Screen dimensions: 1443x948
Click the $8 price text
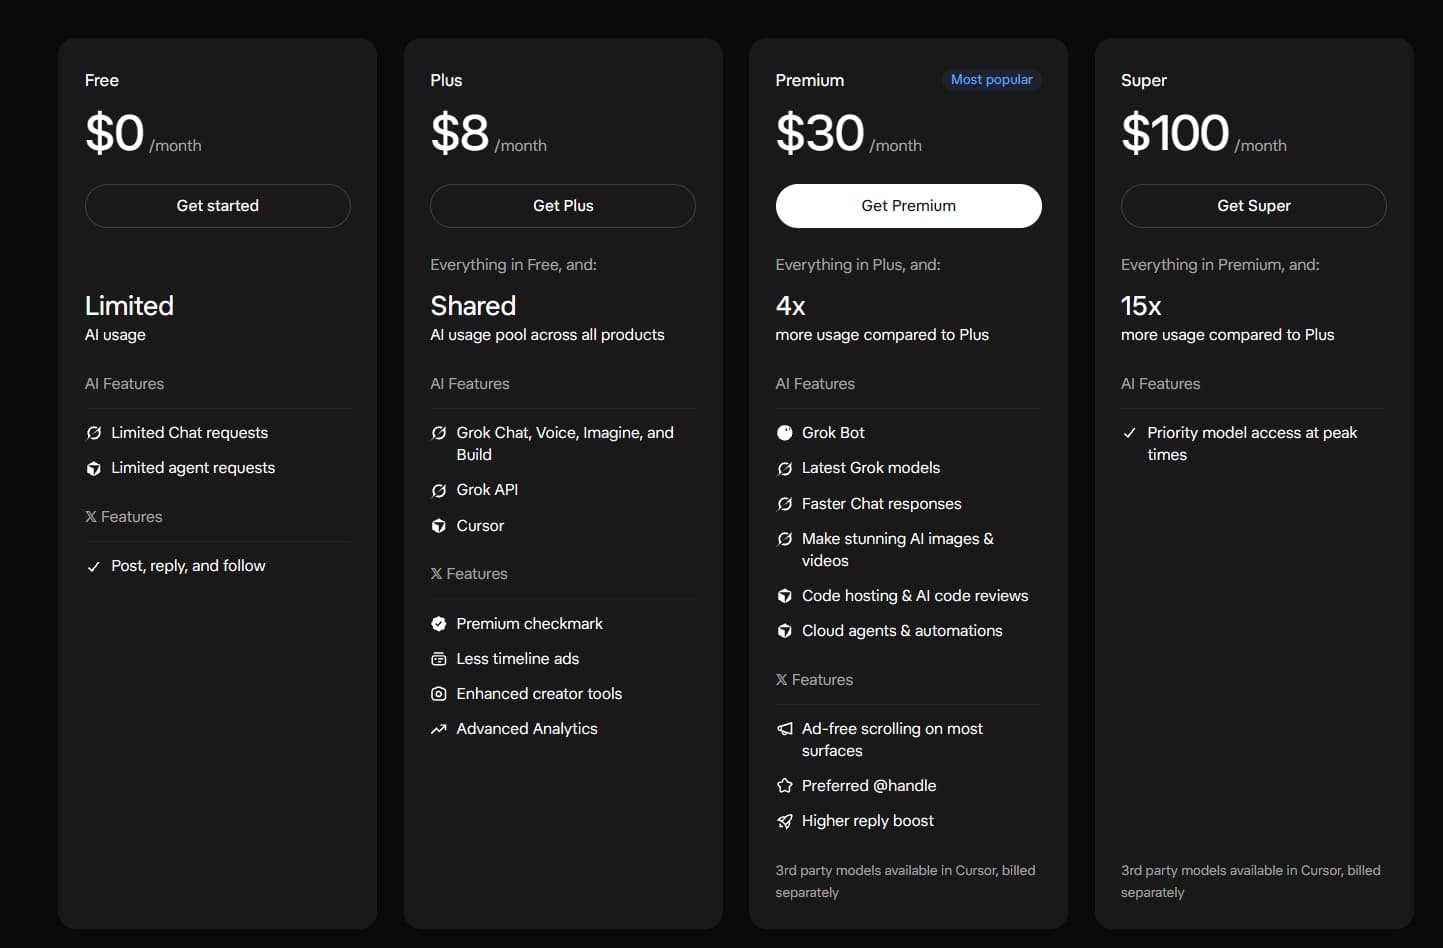tap(460, 133)
